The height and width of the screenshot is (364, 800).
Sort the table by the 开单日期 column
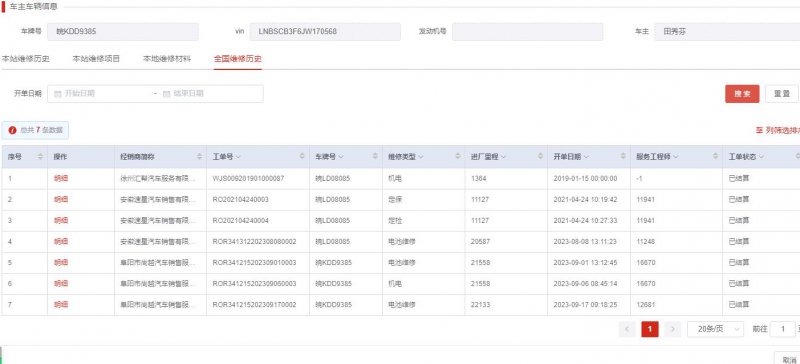623,157
